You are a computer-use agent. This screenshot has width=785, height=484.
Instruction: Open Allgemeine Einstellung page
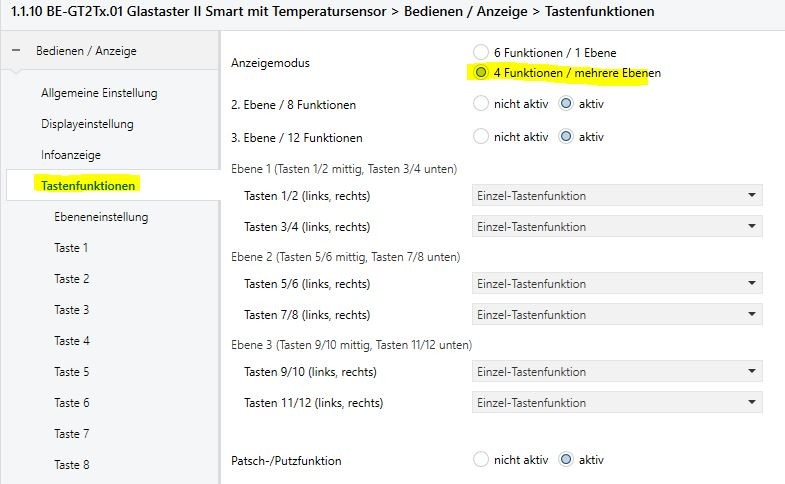point(99,93)
